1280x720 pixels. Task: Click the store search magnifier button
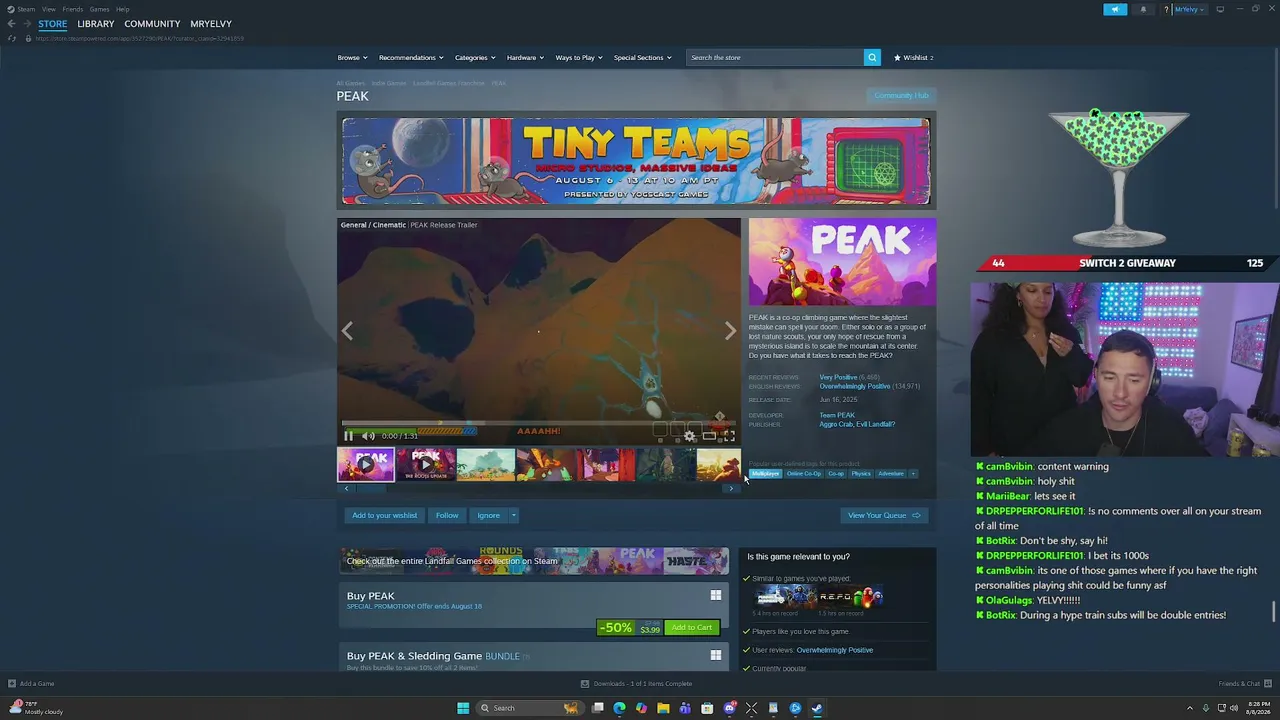(872, 57)
